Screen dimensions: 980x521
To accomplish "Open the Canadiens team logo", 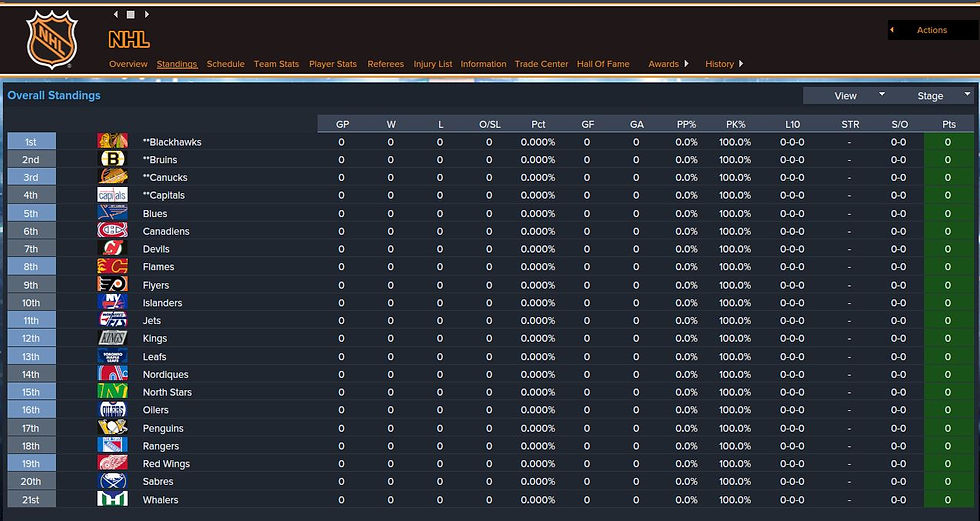I will (112, 231).
